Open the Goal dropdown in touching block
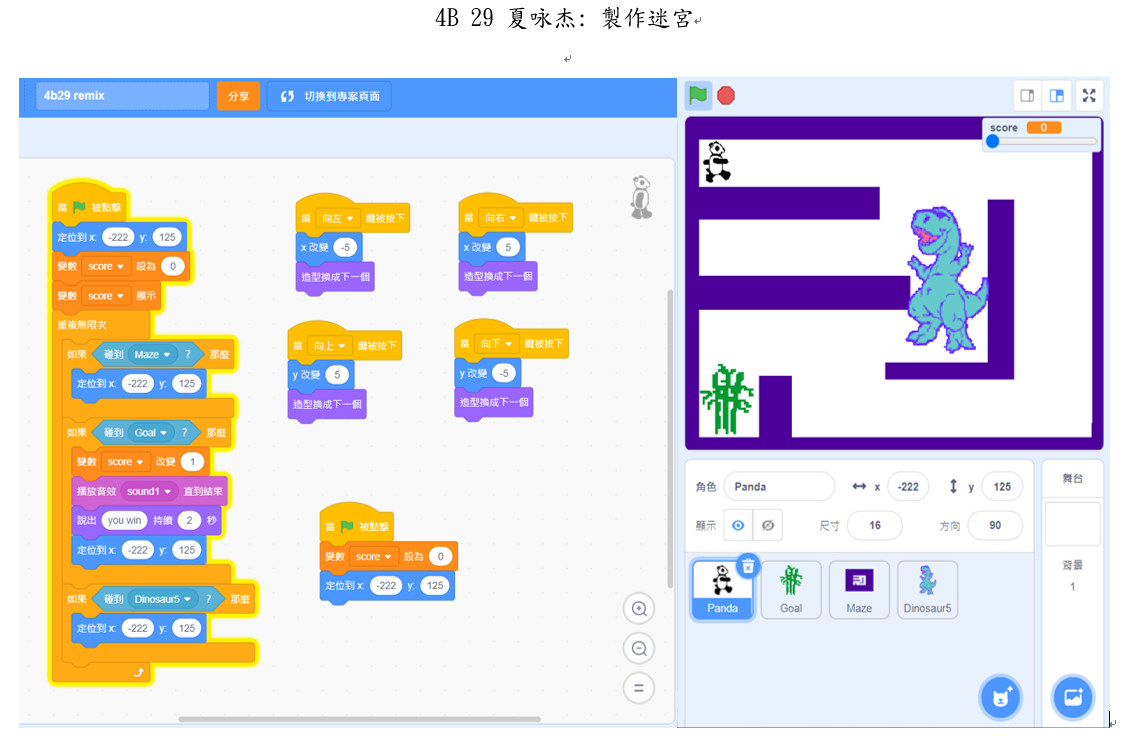Viewport: 1129px width, 736px height. click(x=150, y=433)
